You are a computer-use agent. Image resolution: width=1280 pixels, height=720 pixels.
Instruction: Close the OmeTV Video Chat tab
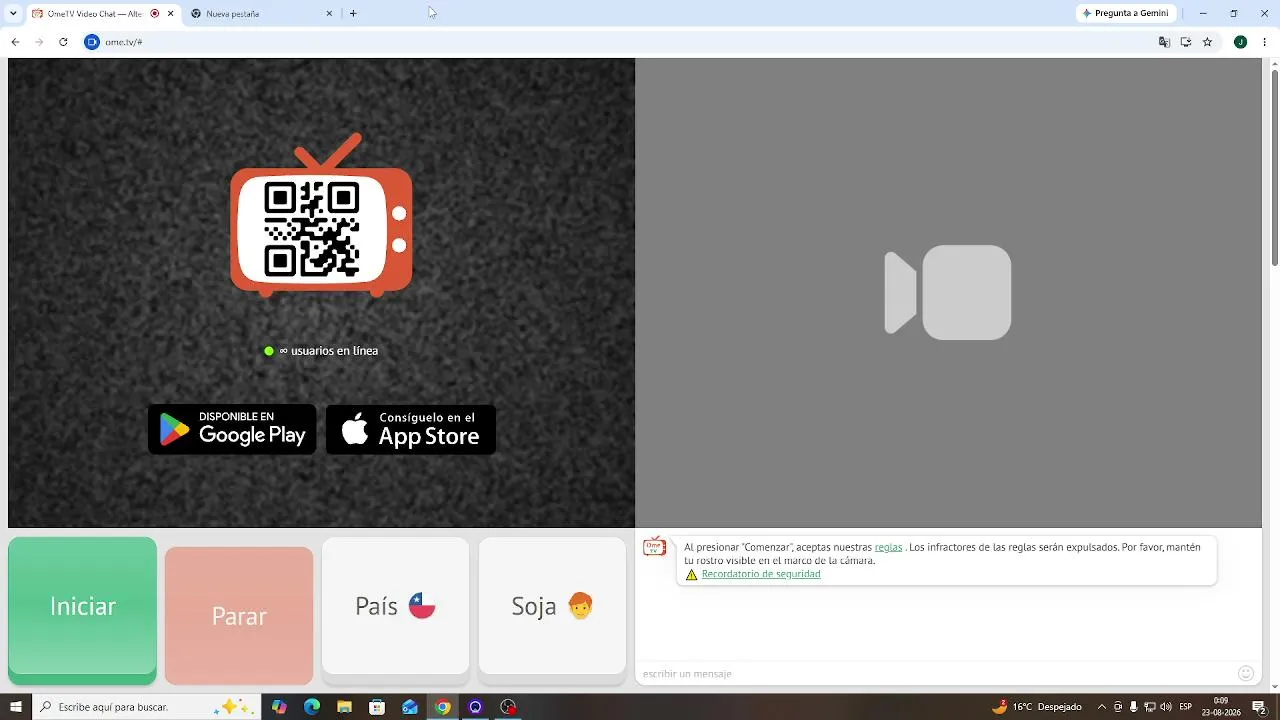click(x=171, y=13)
